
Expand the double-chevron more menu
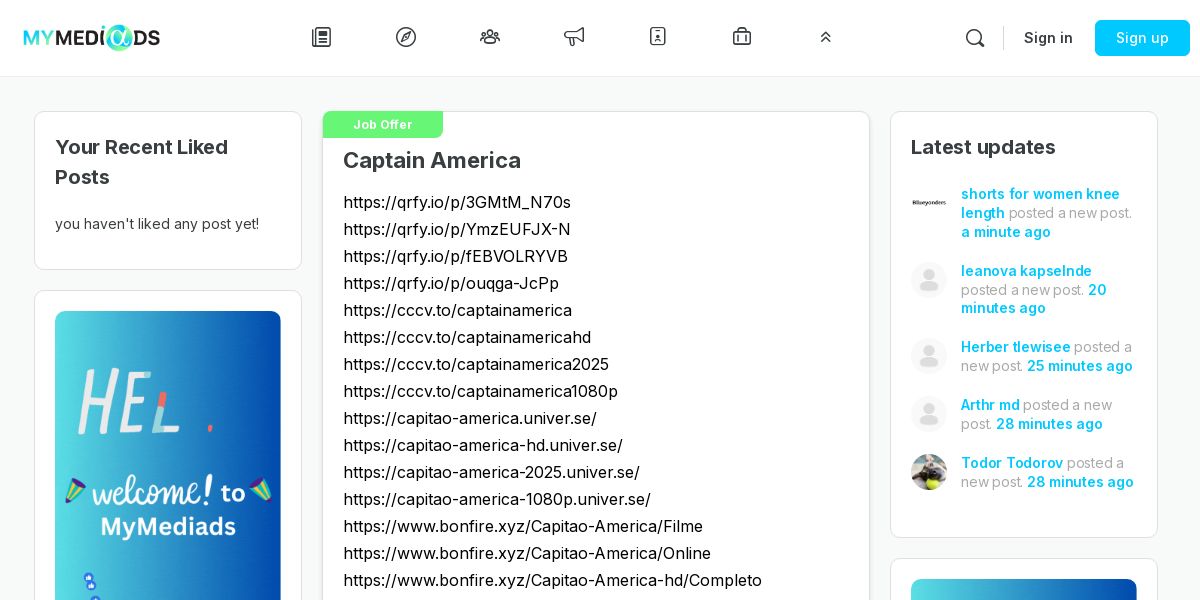click(x=826, y=37)
